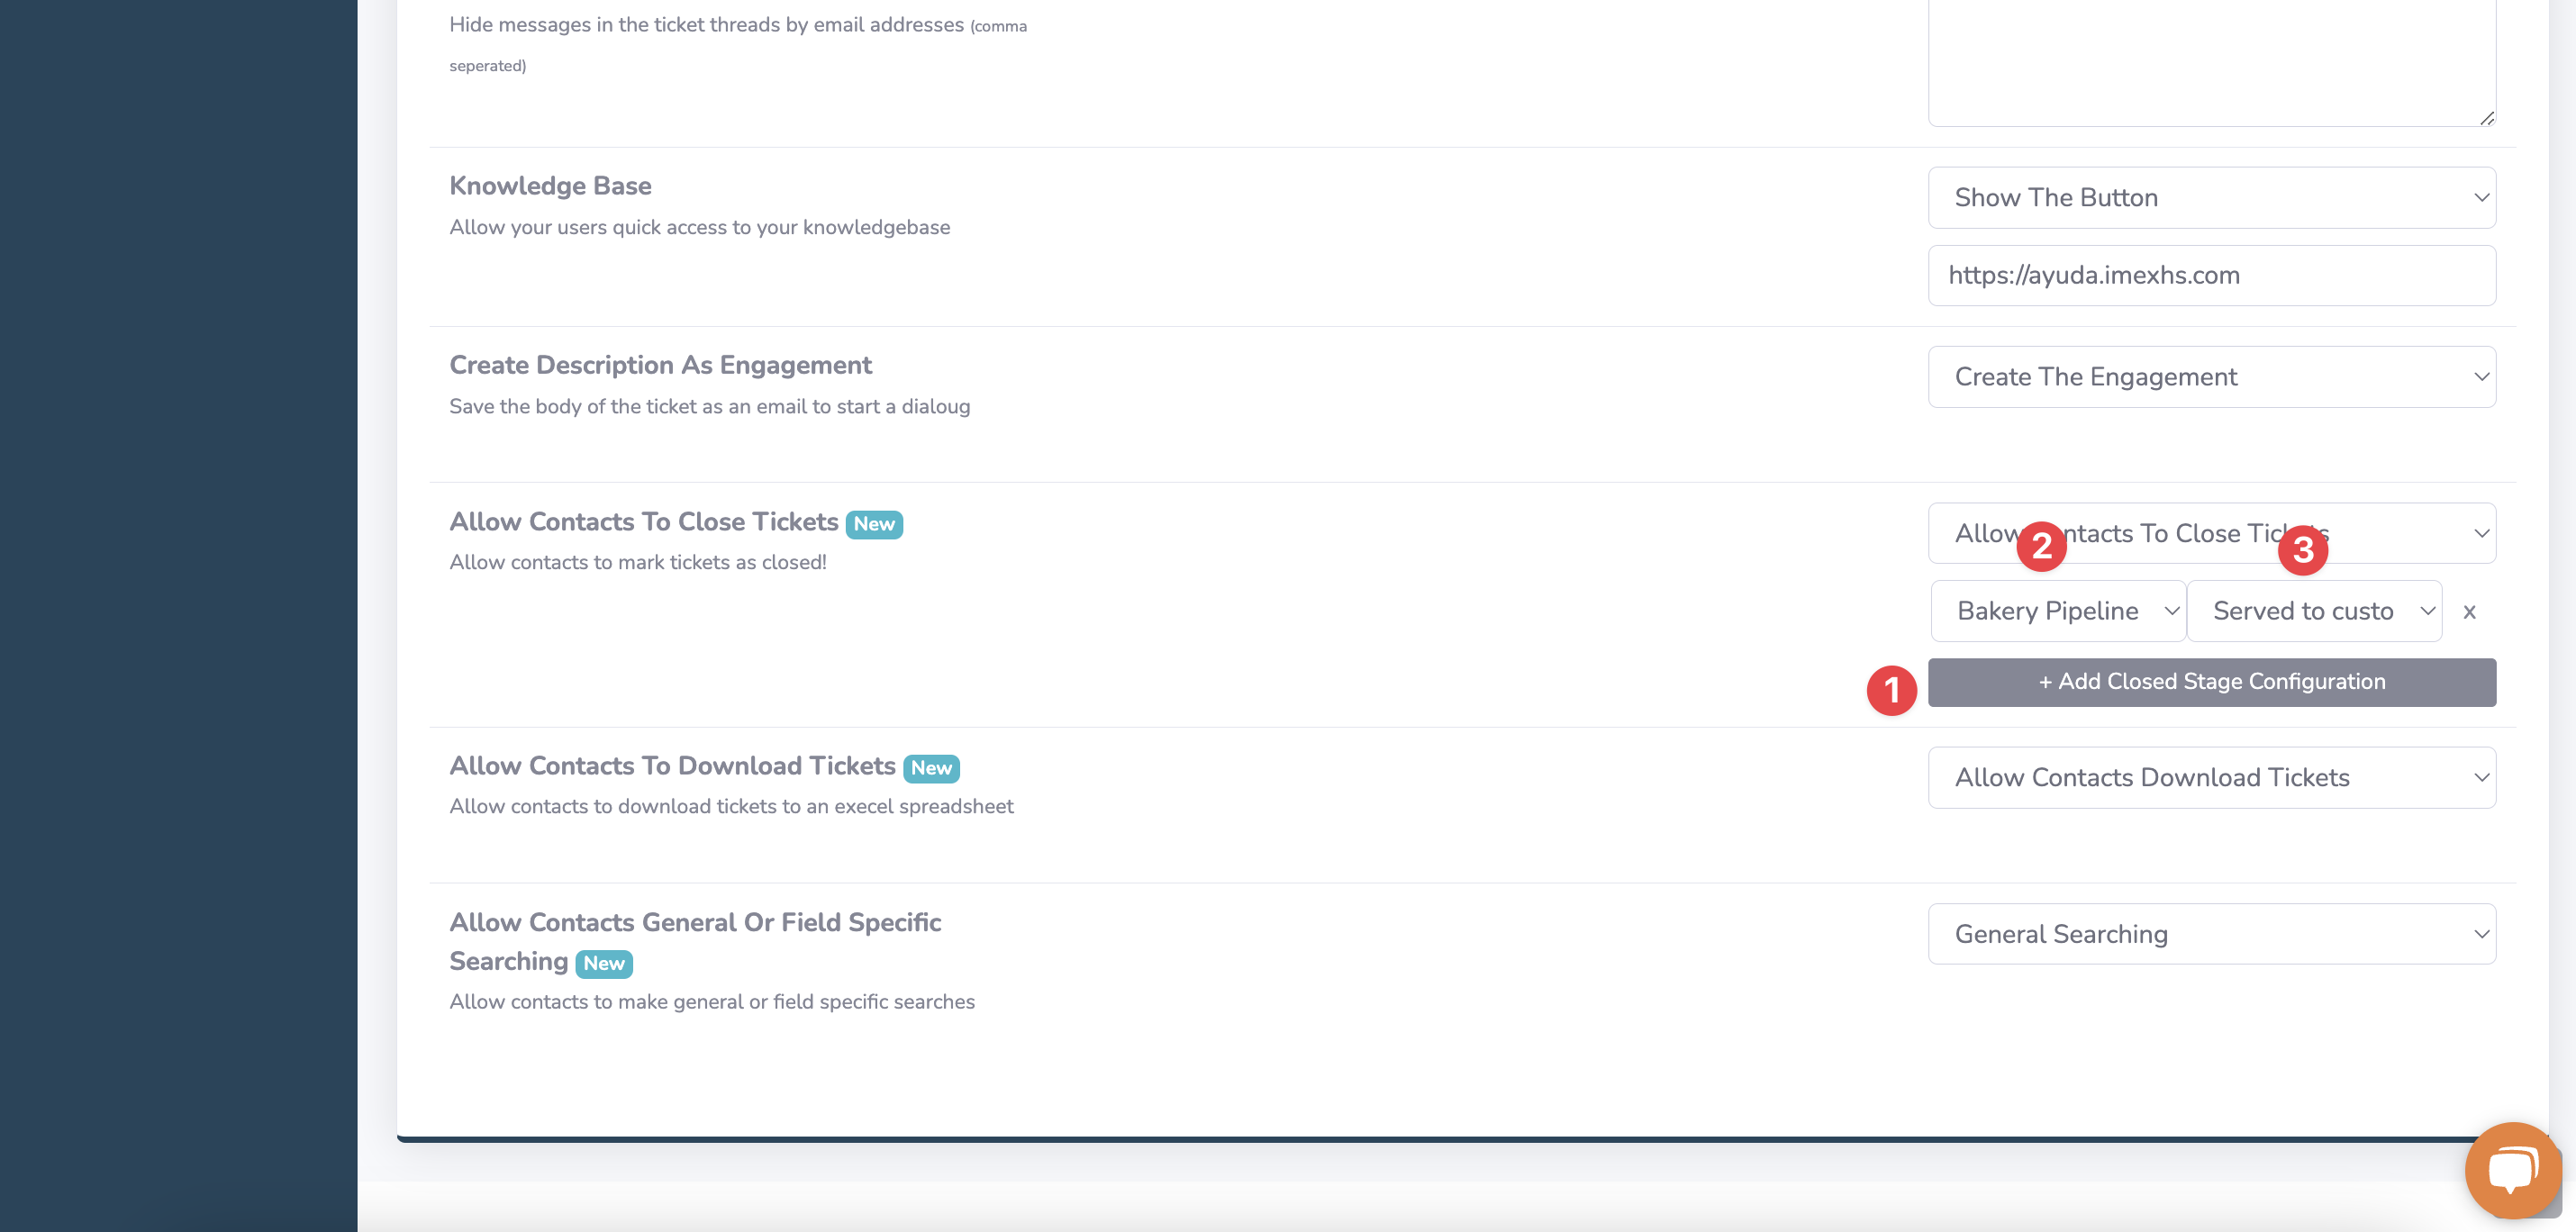2576x1232 pixels.
Task: Open the chat widget bubble icon
Action: pos(2512,1170)
